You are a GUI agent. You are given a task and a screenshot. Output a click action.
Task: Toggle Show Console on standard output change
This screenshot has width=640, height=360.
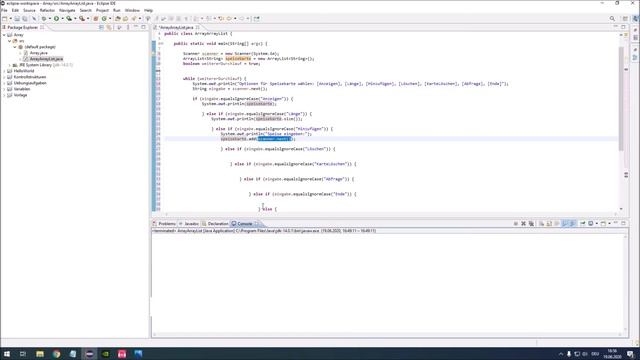tap(565, 224)
